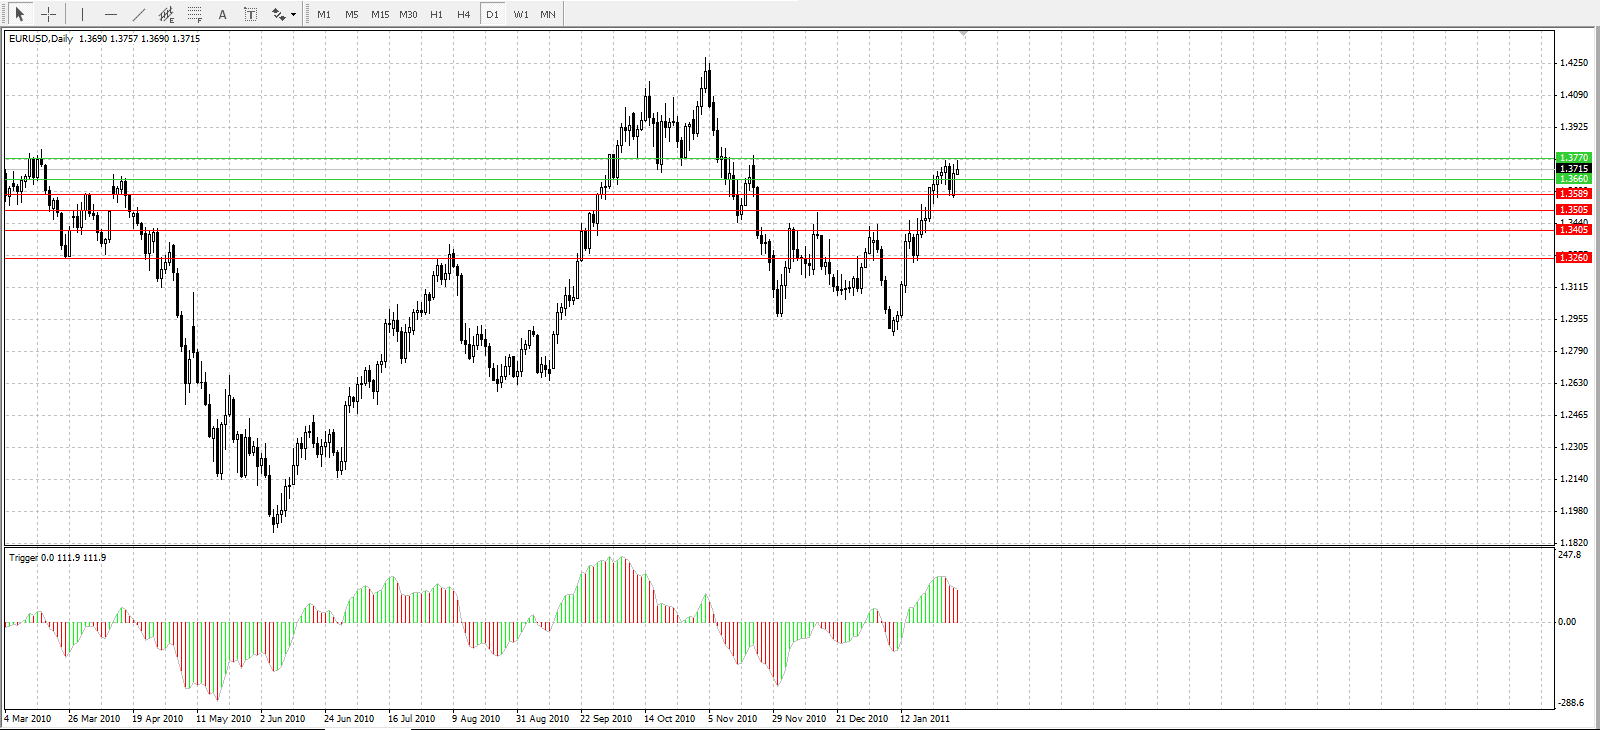
Task: Enable the W1 weekly timeframe
Action: point(521,14)
